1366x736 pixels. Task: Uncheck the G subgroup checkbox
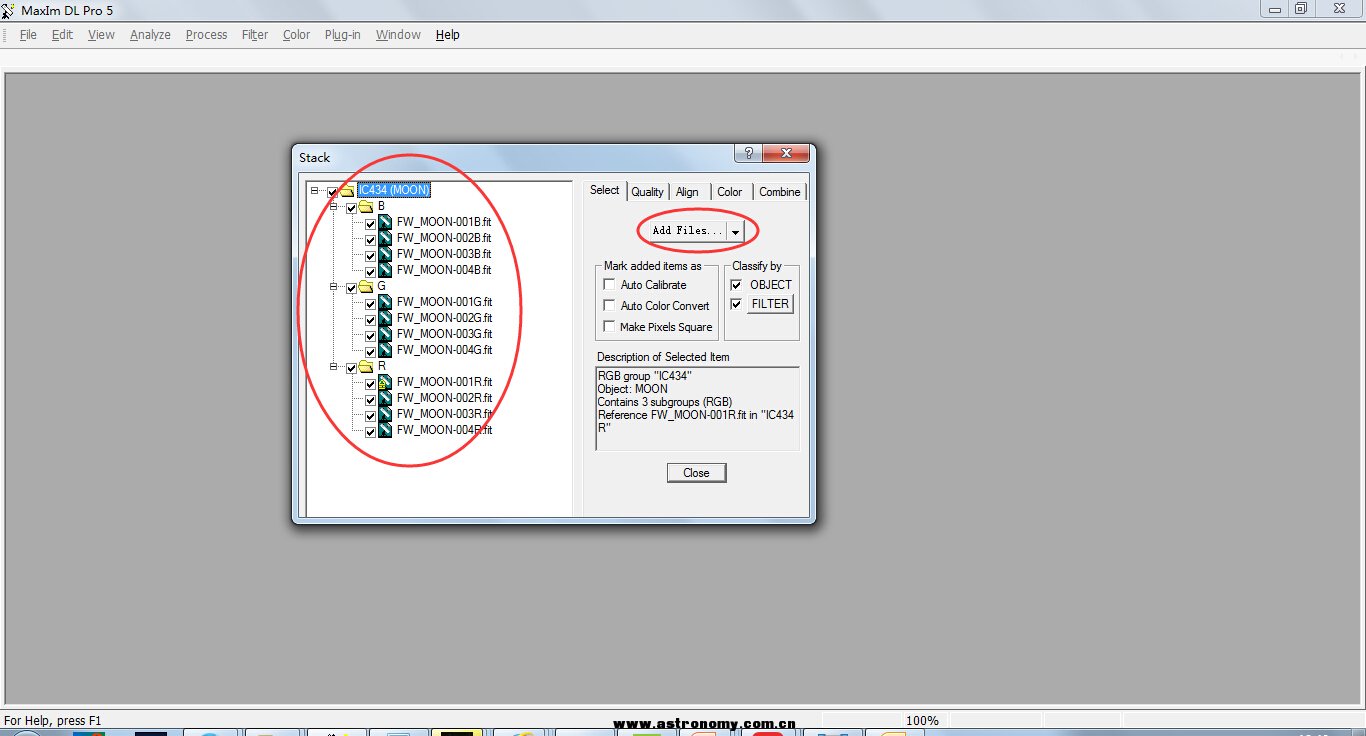(351, 288)
